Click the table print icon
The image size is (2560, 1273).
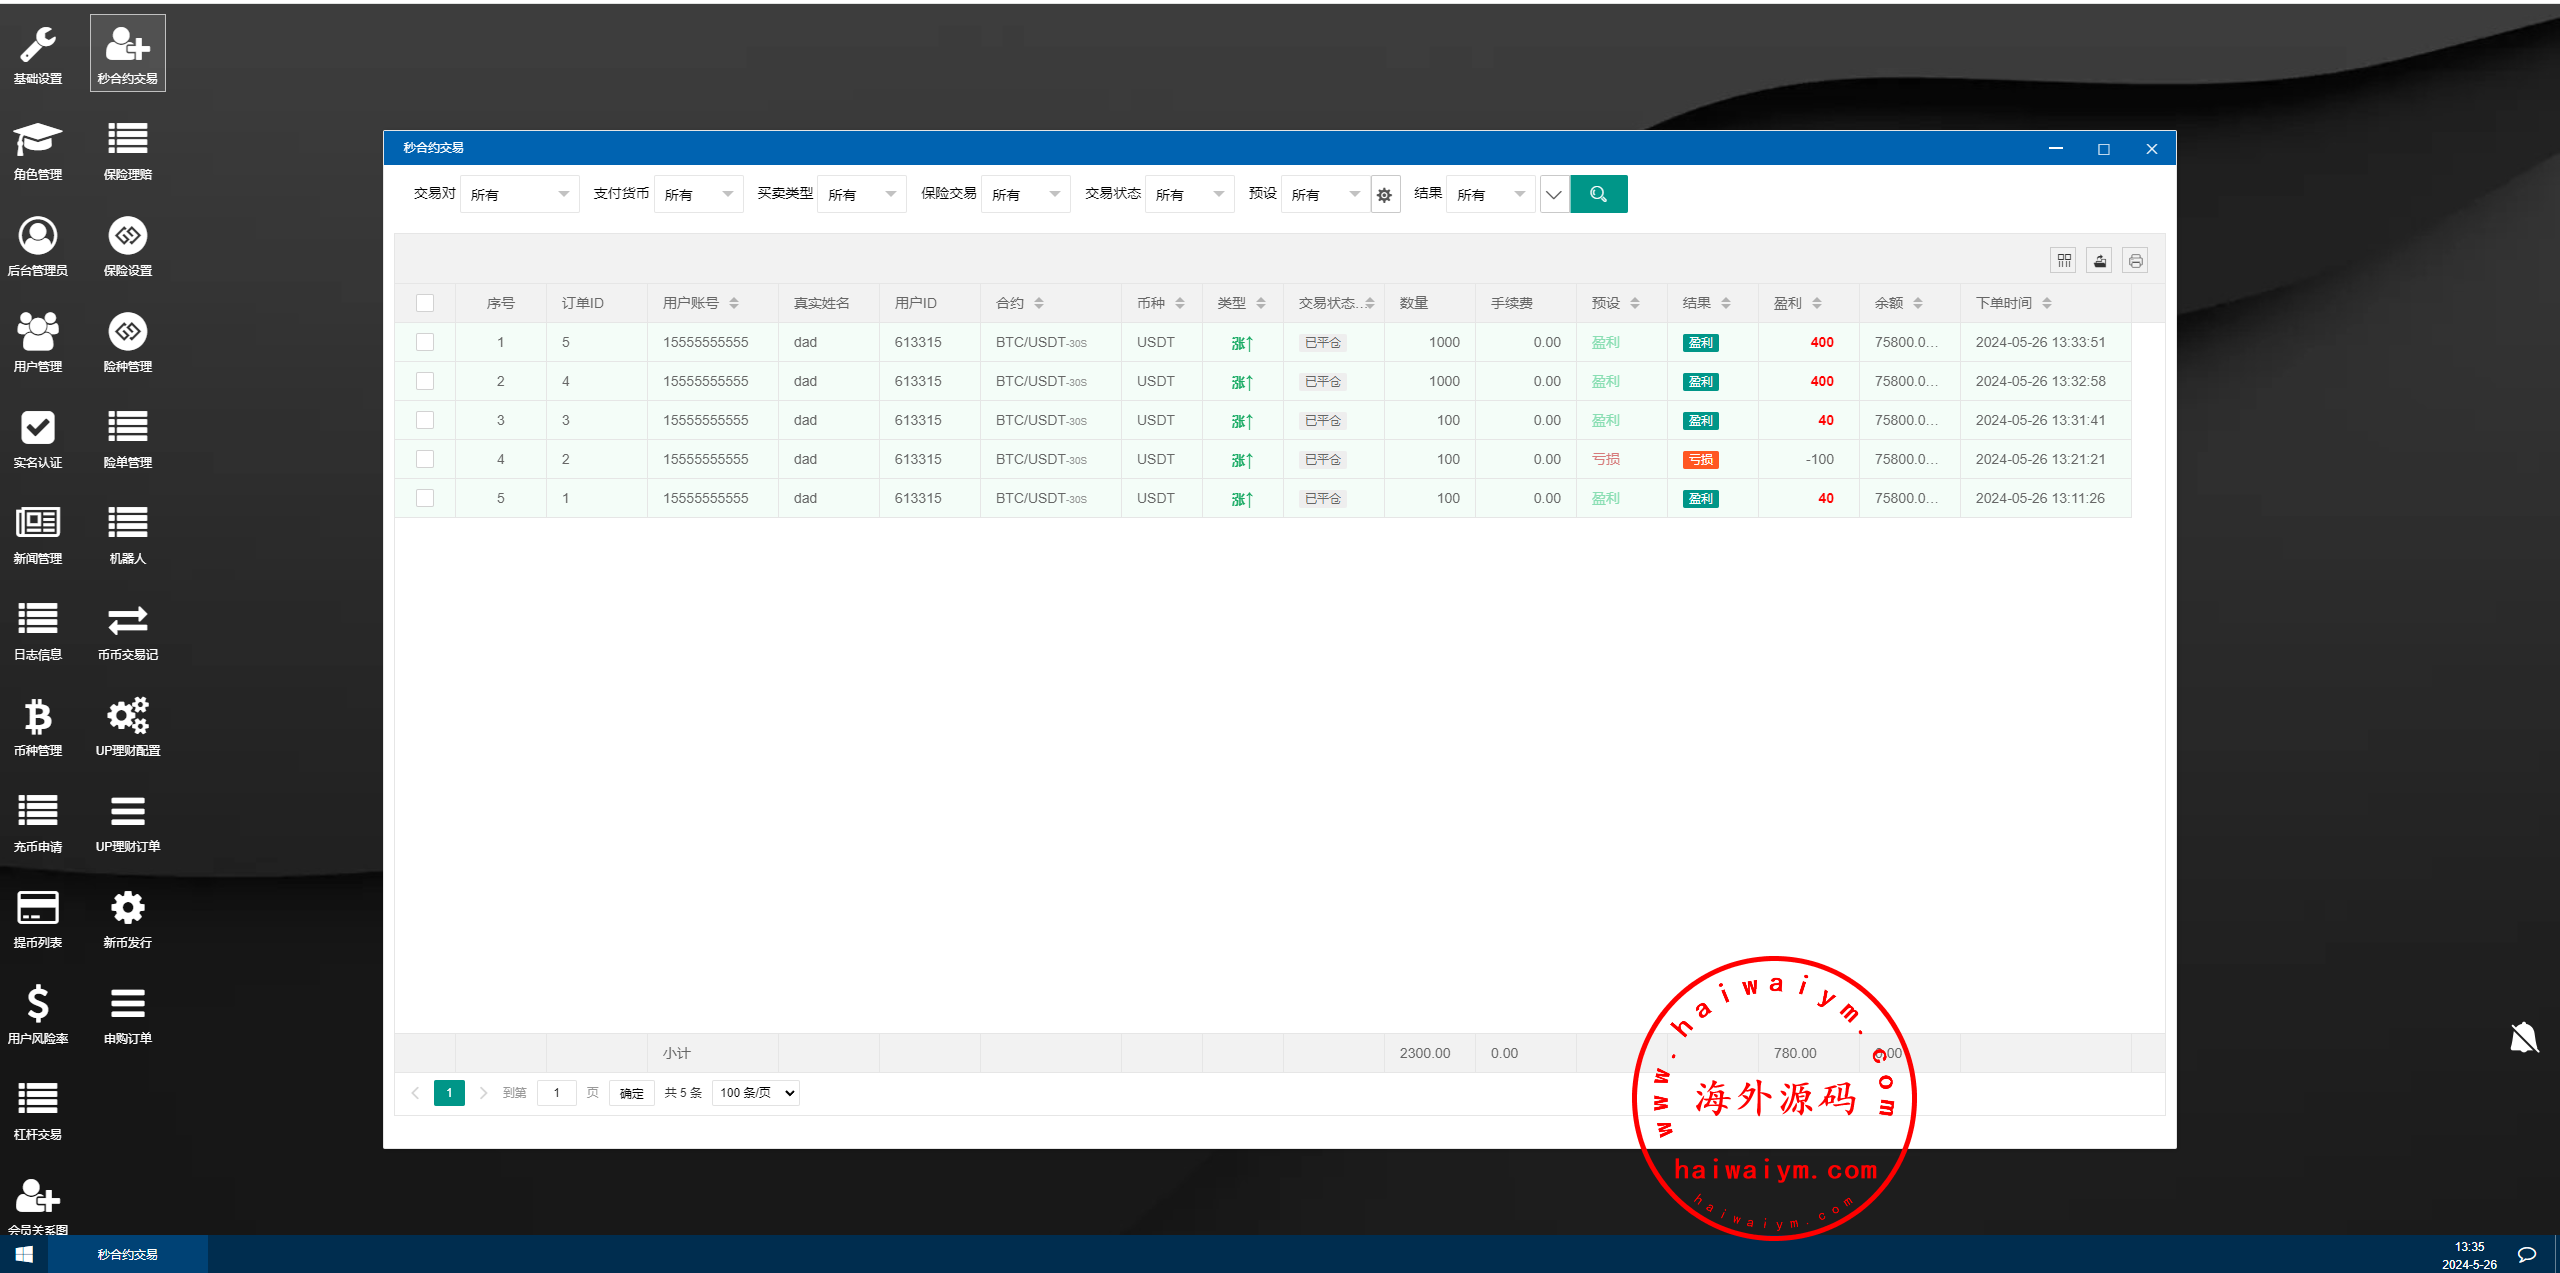pos(2135,261)
